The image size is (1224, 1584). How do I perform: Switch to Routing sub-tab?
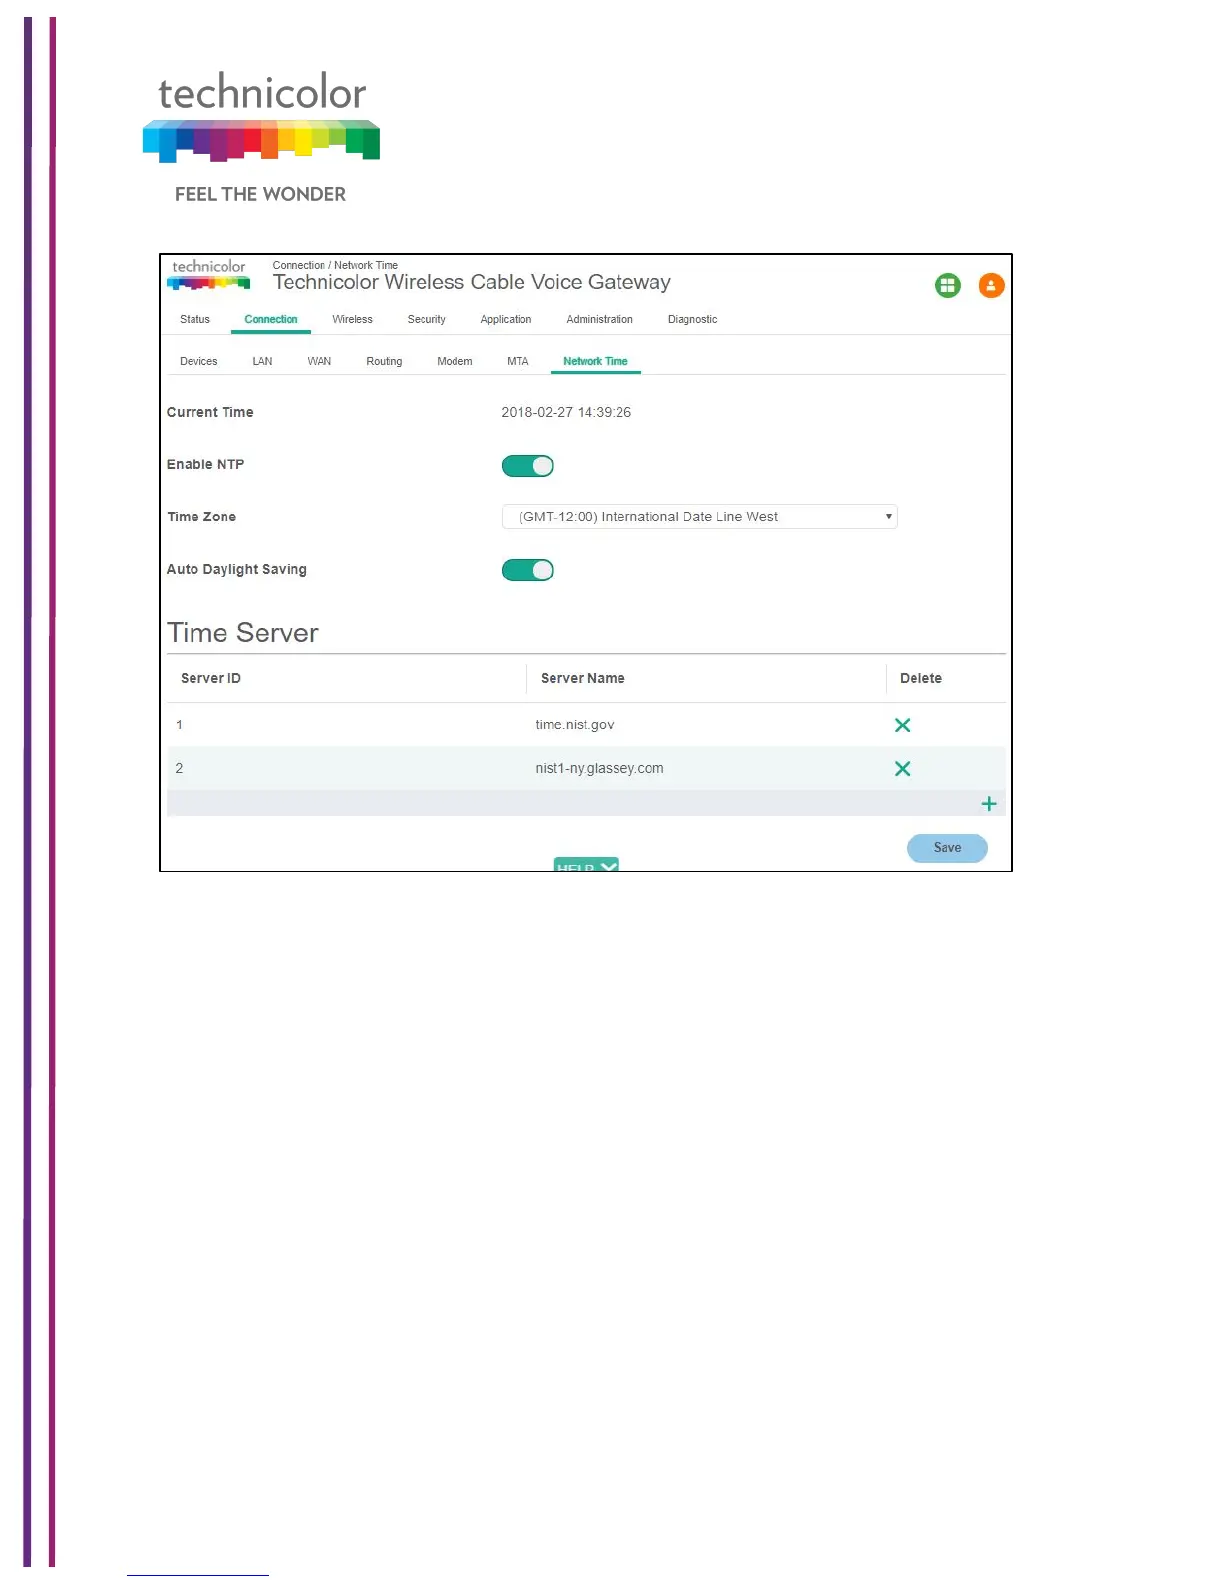[384, 362]
